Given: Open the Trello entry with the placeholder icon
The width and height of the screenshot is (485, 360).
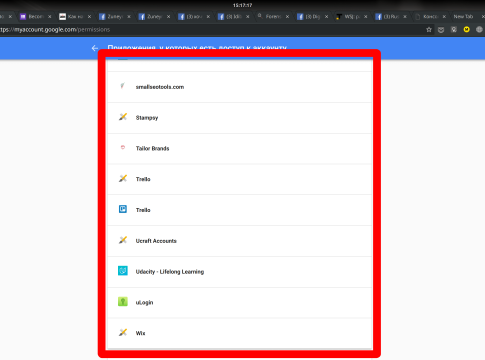Looking at the screenshot, I should pyautogui.click(x=239, y=179).
